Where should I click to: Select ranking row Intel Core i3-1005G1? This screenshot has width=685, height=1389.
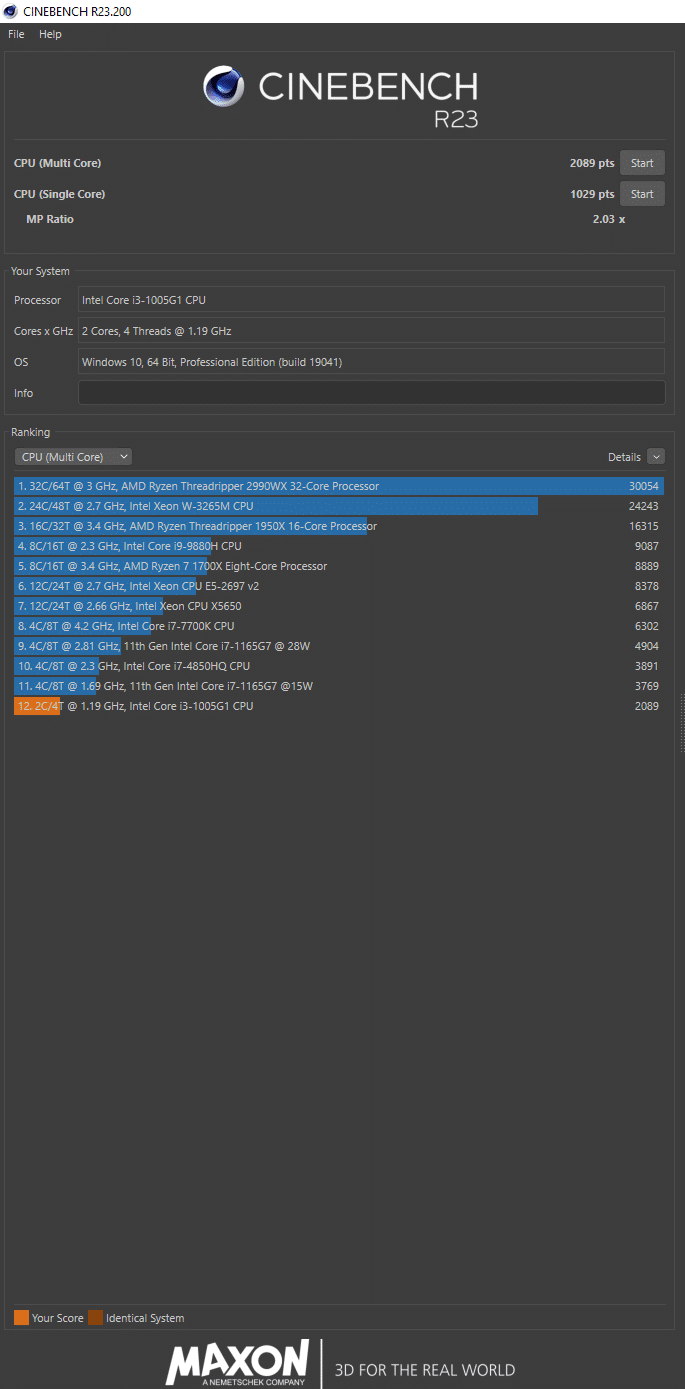[339, 706]
